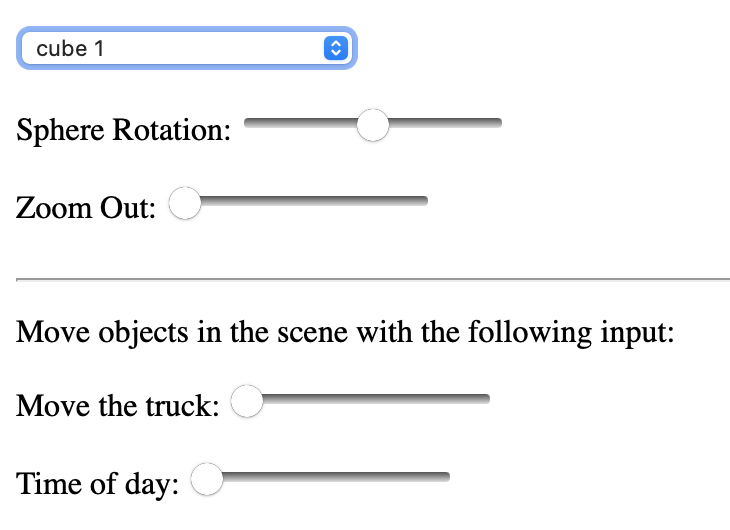Click the "Time of day:" label
The height and width of the screenshot is (530, 730).
(98, 486)
